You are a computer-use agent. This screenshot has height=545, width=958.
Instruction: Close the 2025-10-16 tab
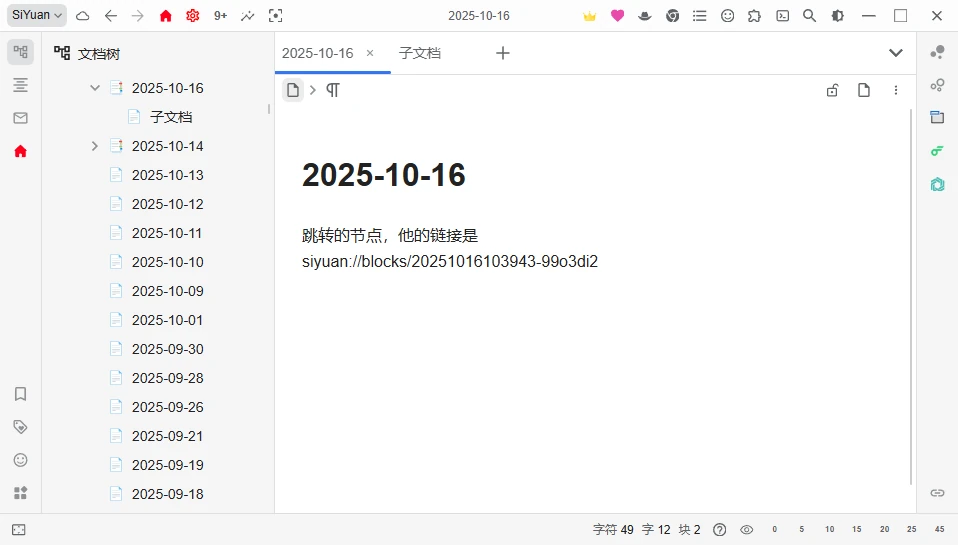(x=370, y=53)
